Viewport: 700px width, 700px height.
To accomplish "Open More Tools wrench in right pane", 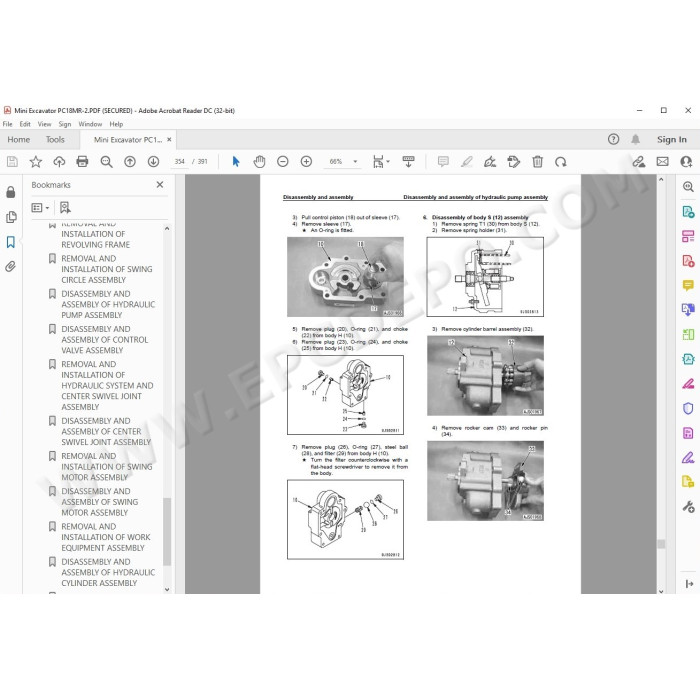I will coord(688,507).
